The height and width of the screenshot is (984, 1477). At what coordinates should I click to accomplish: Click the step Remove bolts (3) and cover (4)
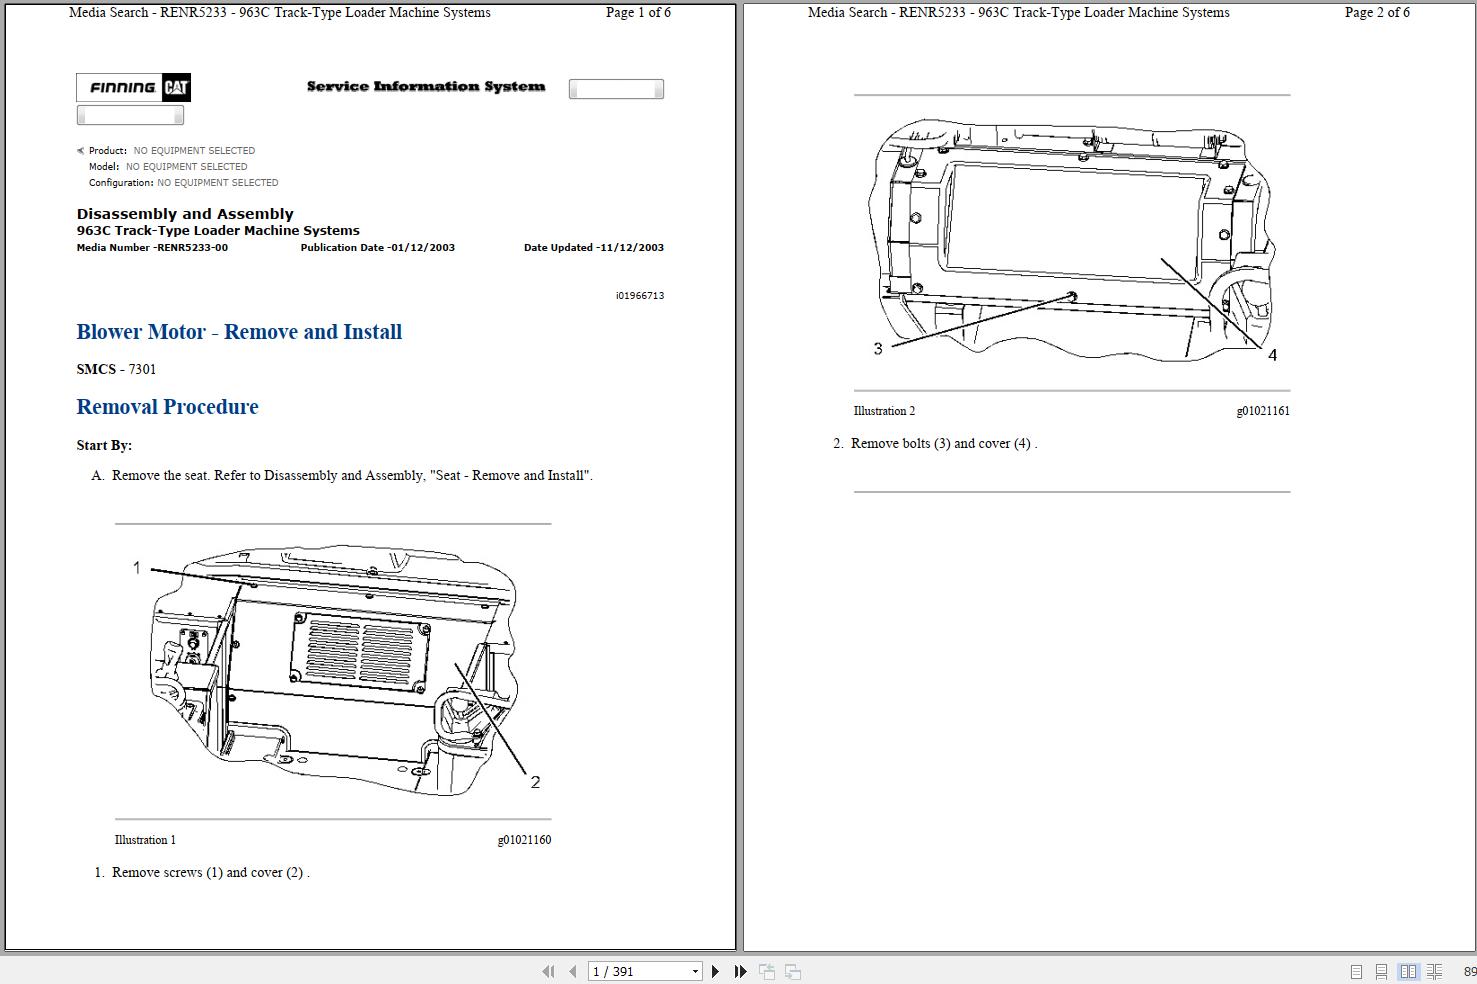944,443
